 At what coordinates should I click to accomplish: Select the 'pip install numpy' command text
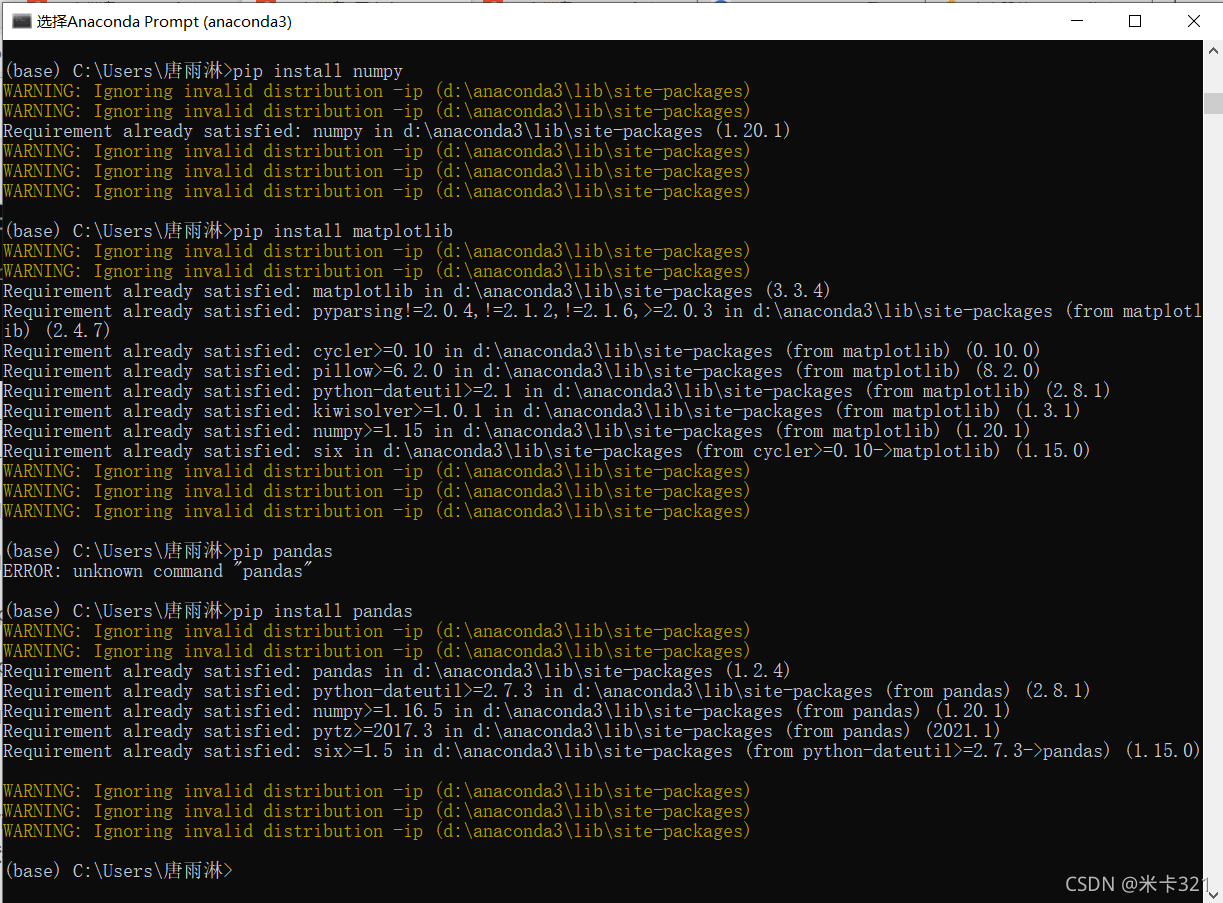[318, 70]
